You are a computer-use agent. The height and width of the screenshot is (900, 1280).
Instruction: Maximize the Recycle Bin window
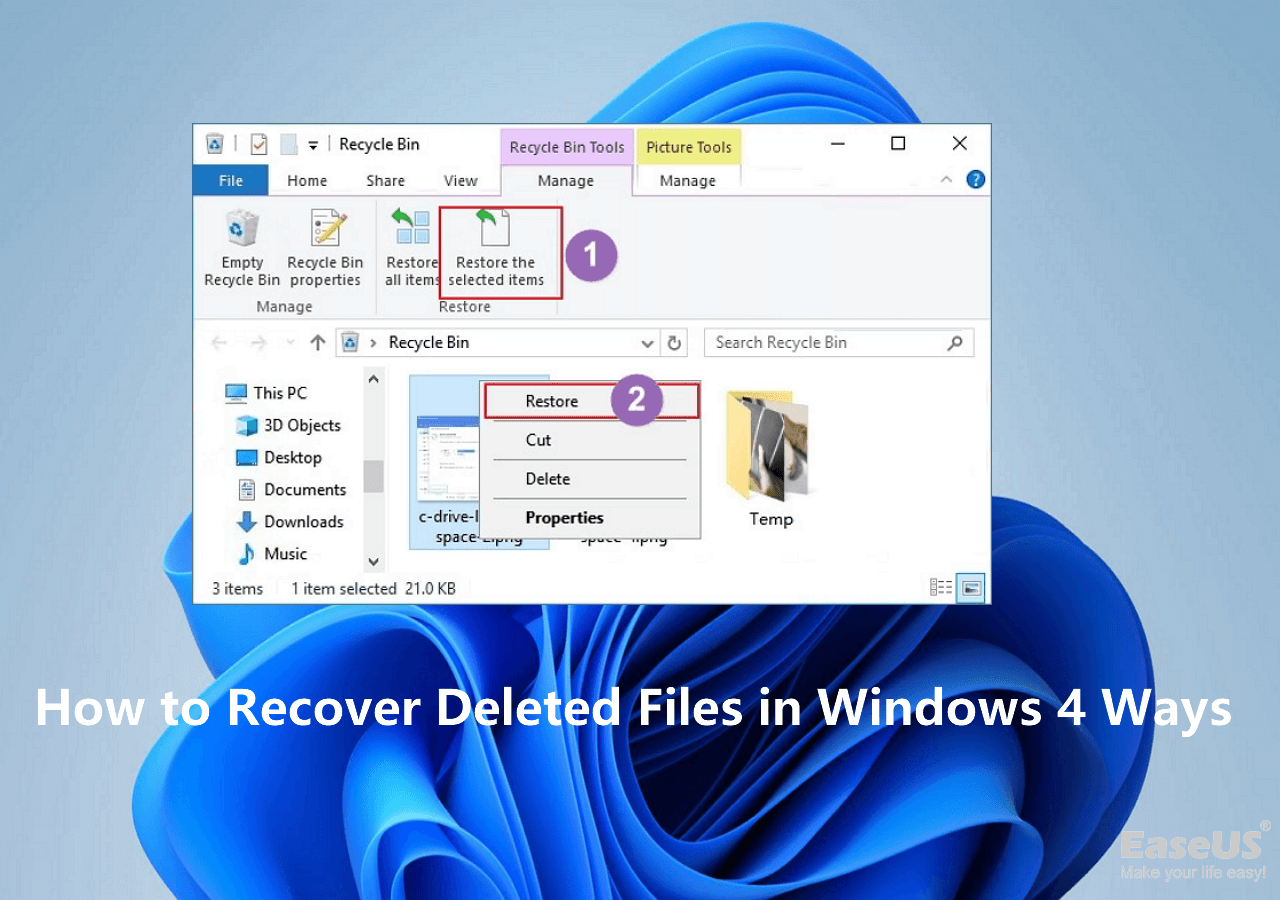[898, 144]
